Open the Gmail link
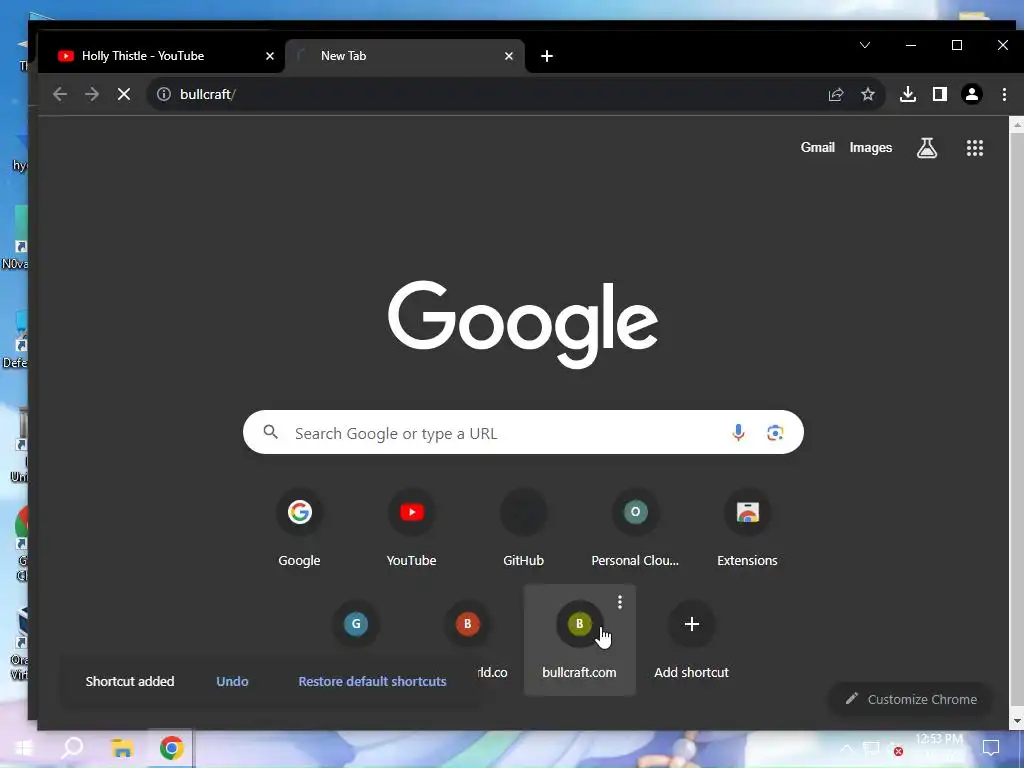Image resolution: width=1024 pixels, height=768 pixels. [x=818, y=148]
